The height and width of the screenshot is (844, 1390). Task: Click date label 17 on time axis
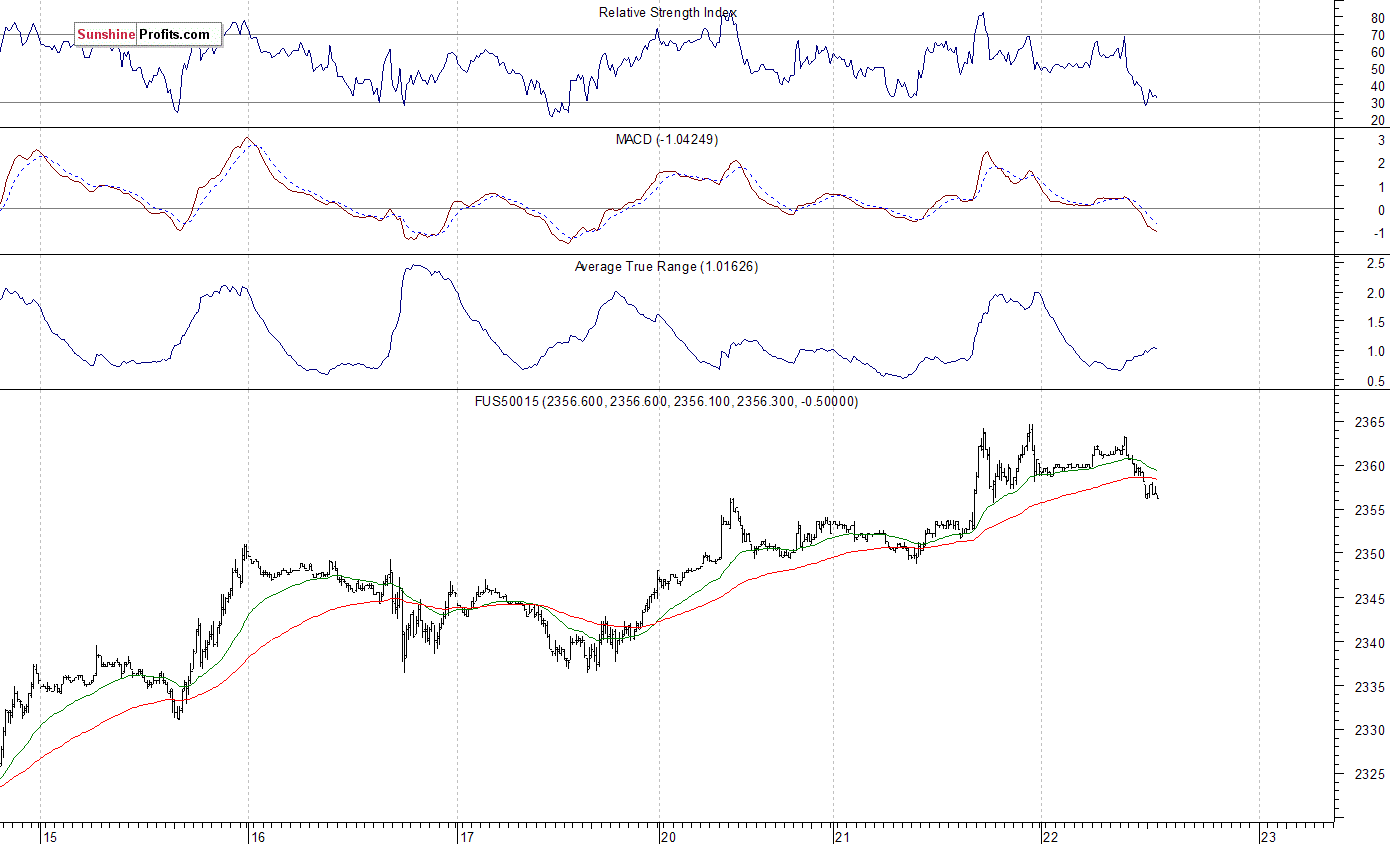pyautogui.click(x=466, y=836)
